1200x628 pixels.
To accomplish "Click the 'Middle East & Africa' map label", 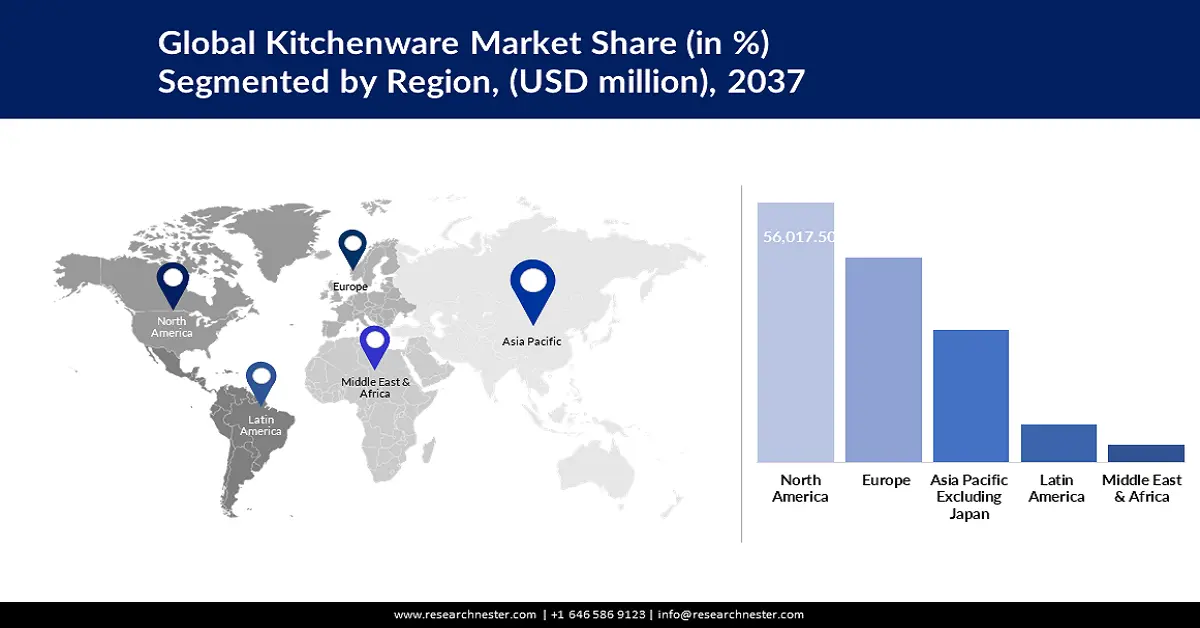I will (375, 388).
